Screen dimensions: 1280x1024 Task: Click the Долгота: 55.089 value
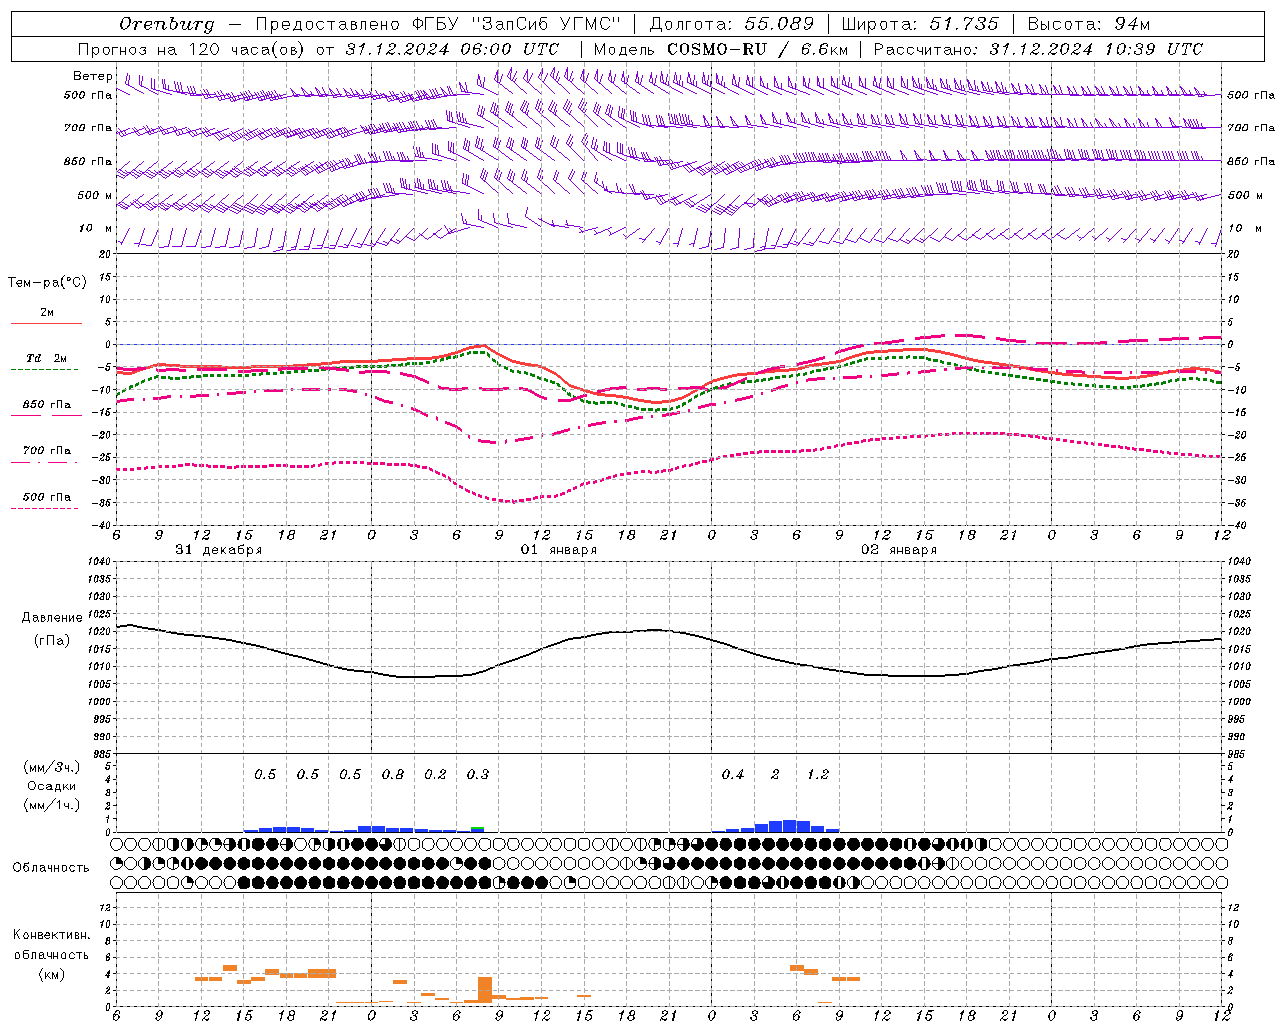[x=732, y=23]
